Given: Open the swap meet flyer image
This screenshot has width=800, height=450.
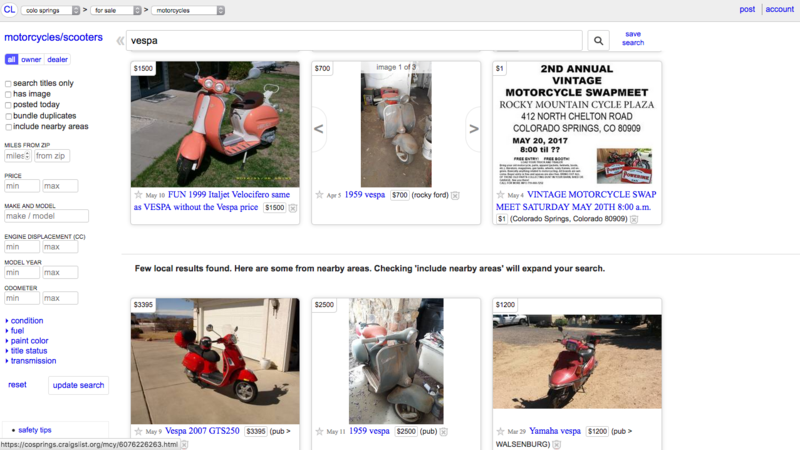Looking at the screenshot, I should (x=577, y=124).
